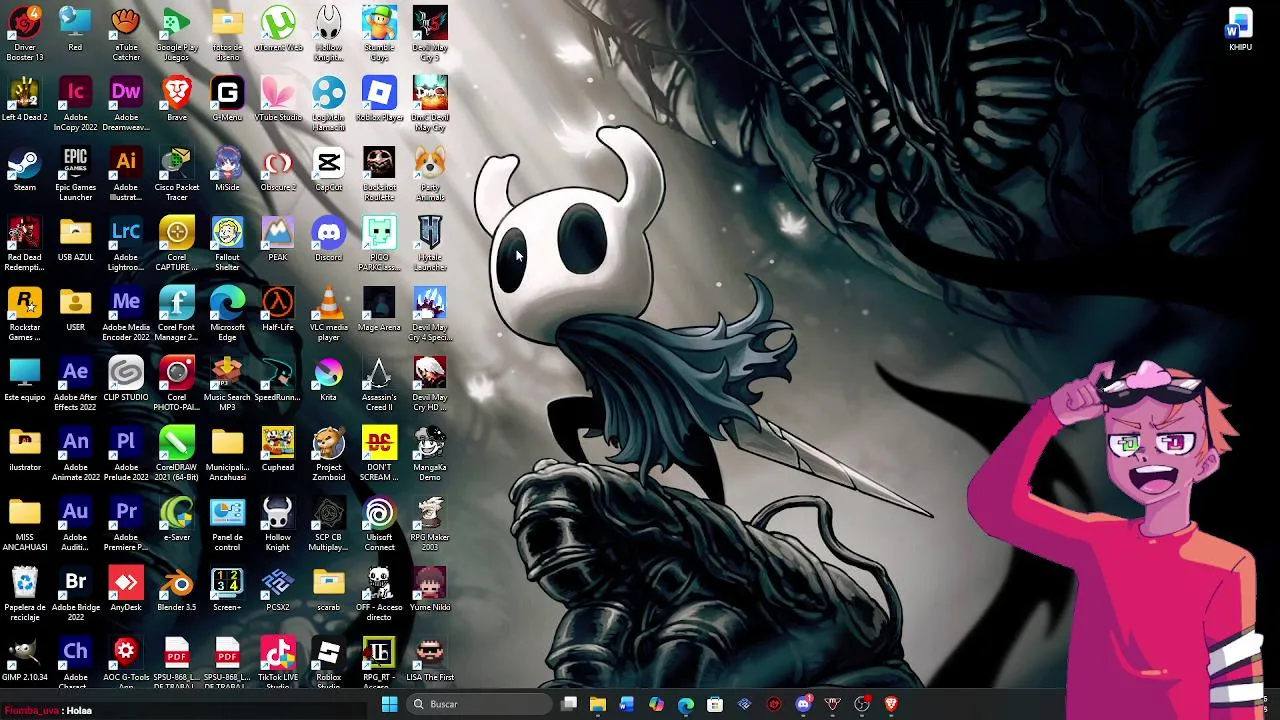Launch Adobe After Effects 2022
The width and height of the screenshot is (1280, 720).
(x=75, y=384)
